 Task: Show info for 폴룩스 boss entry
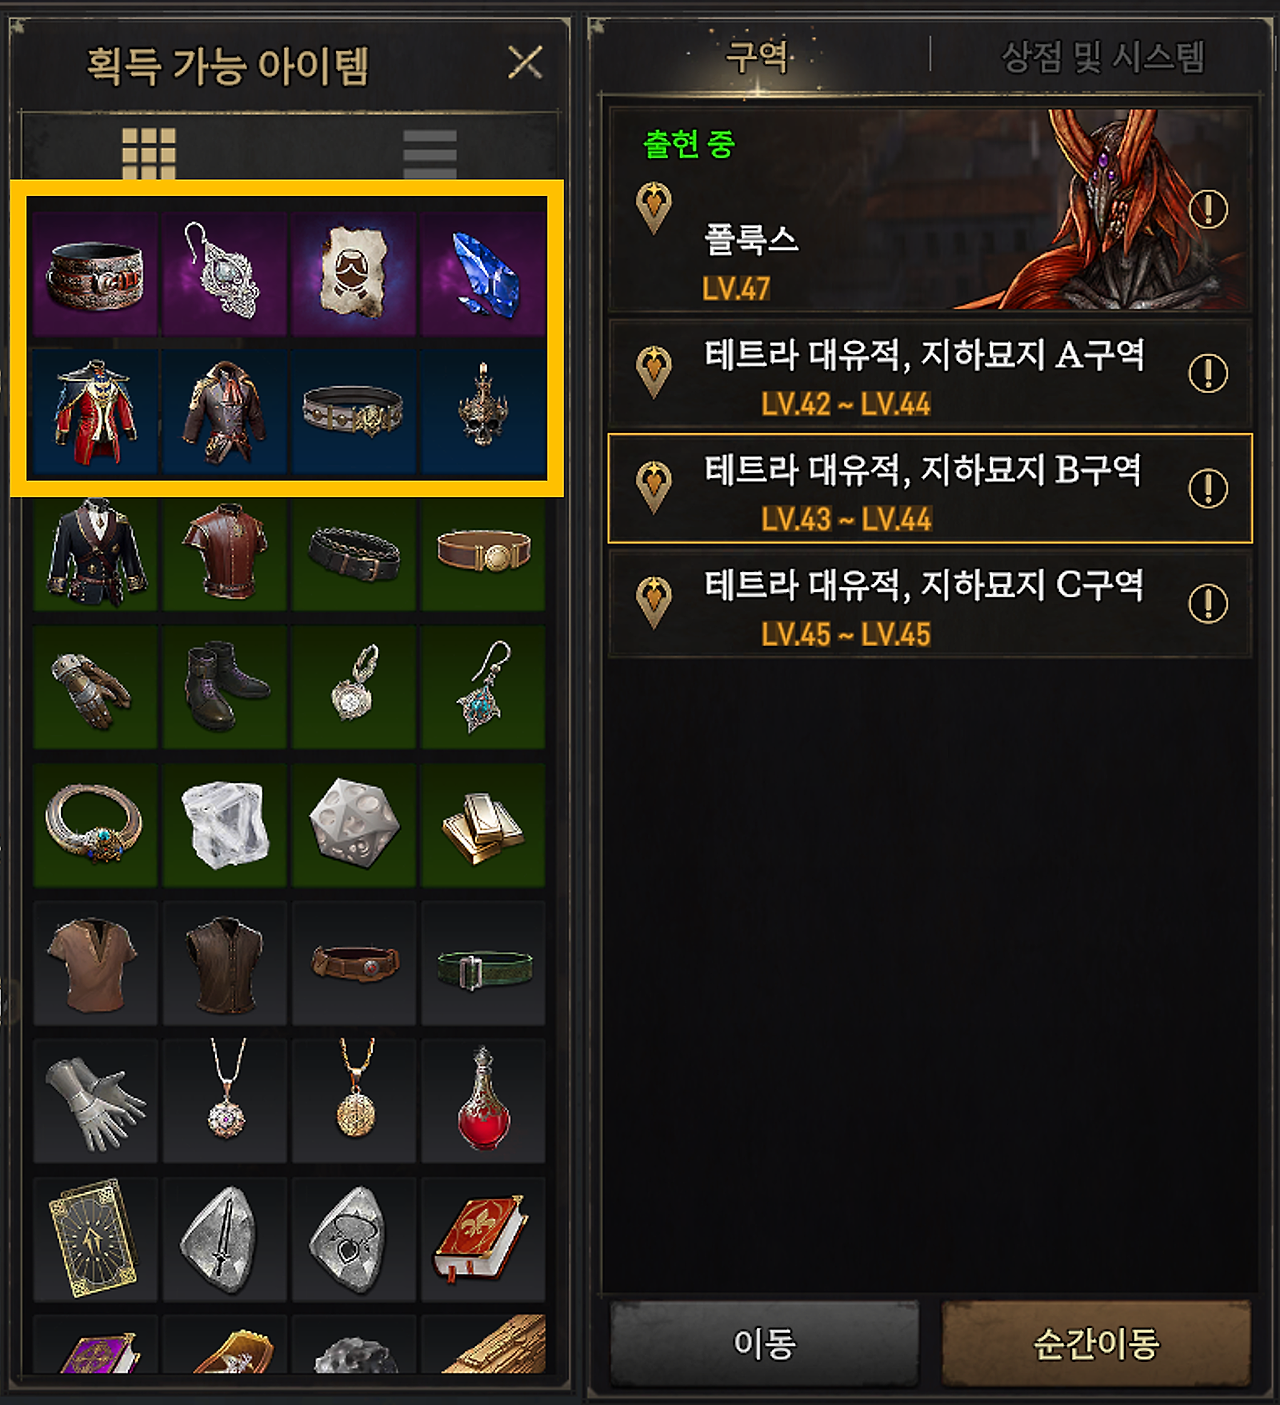1208,209
